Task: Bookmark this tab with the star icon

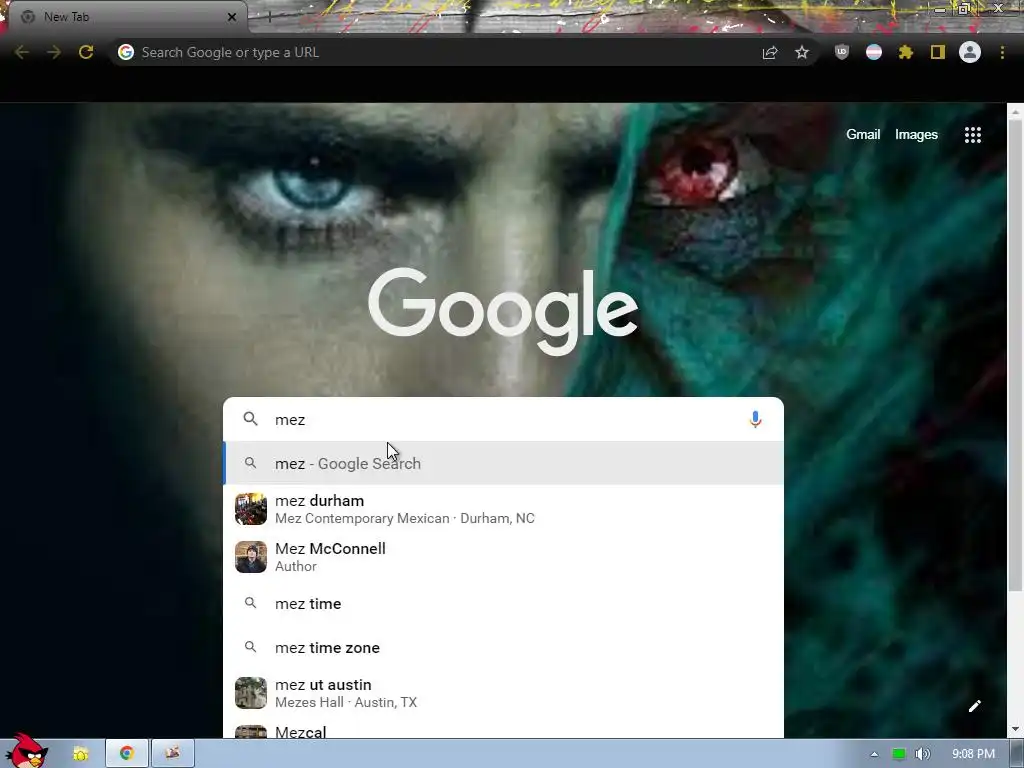Action: [x=802, y=52]
